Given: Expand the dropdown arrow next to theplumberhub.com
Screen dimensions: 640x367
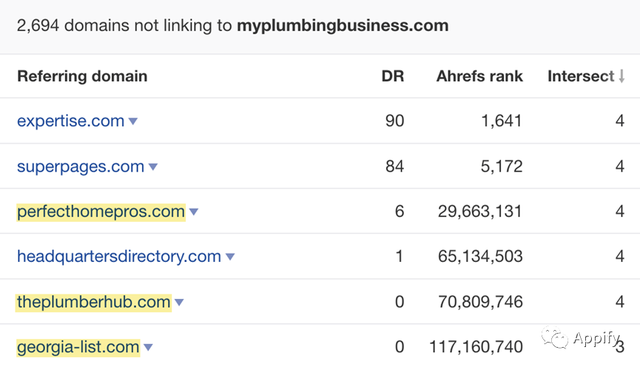Looking at the screenshot, I should coord(179,302).
